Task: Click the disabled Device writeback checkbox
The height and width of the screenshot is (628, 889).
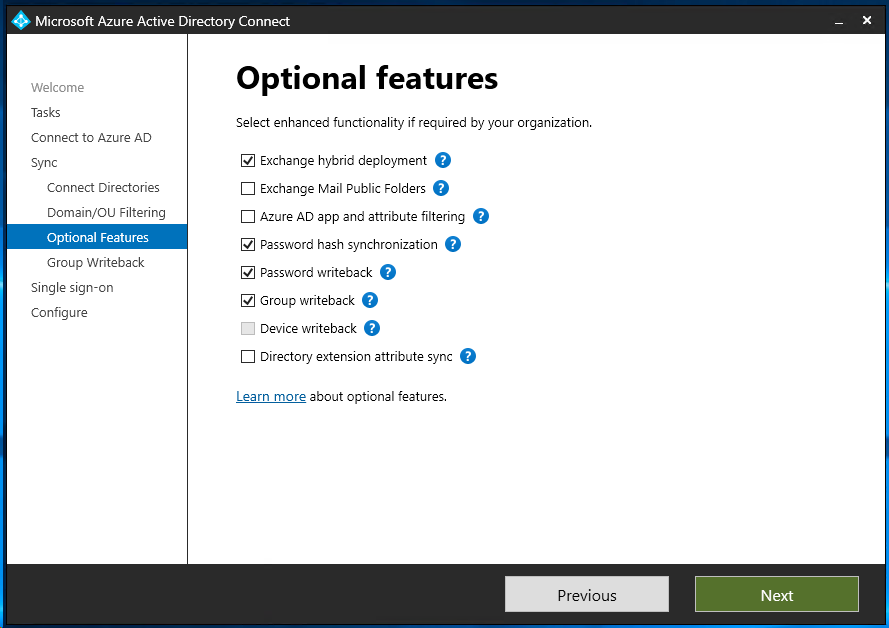Action: coord(248,328)
